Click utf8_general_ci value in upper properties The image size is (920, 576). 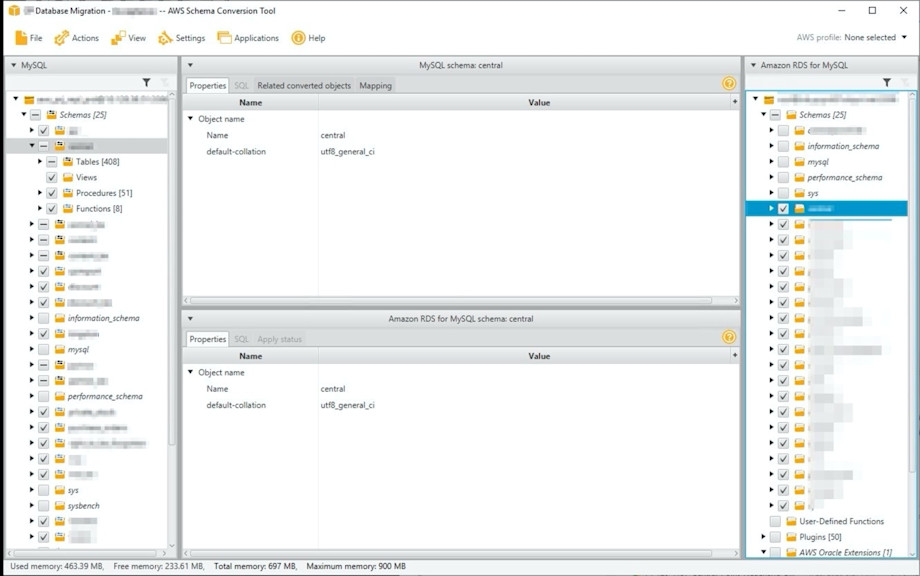[347, 151]
